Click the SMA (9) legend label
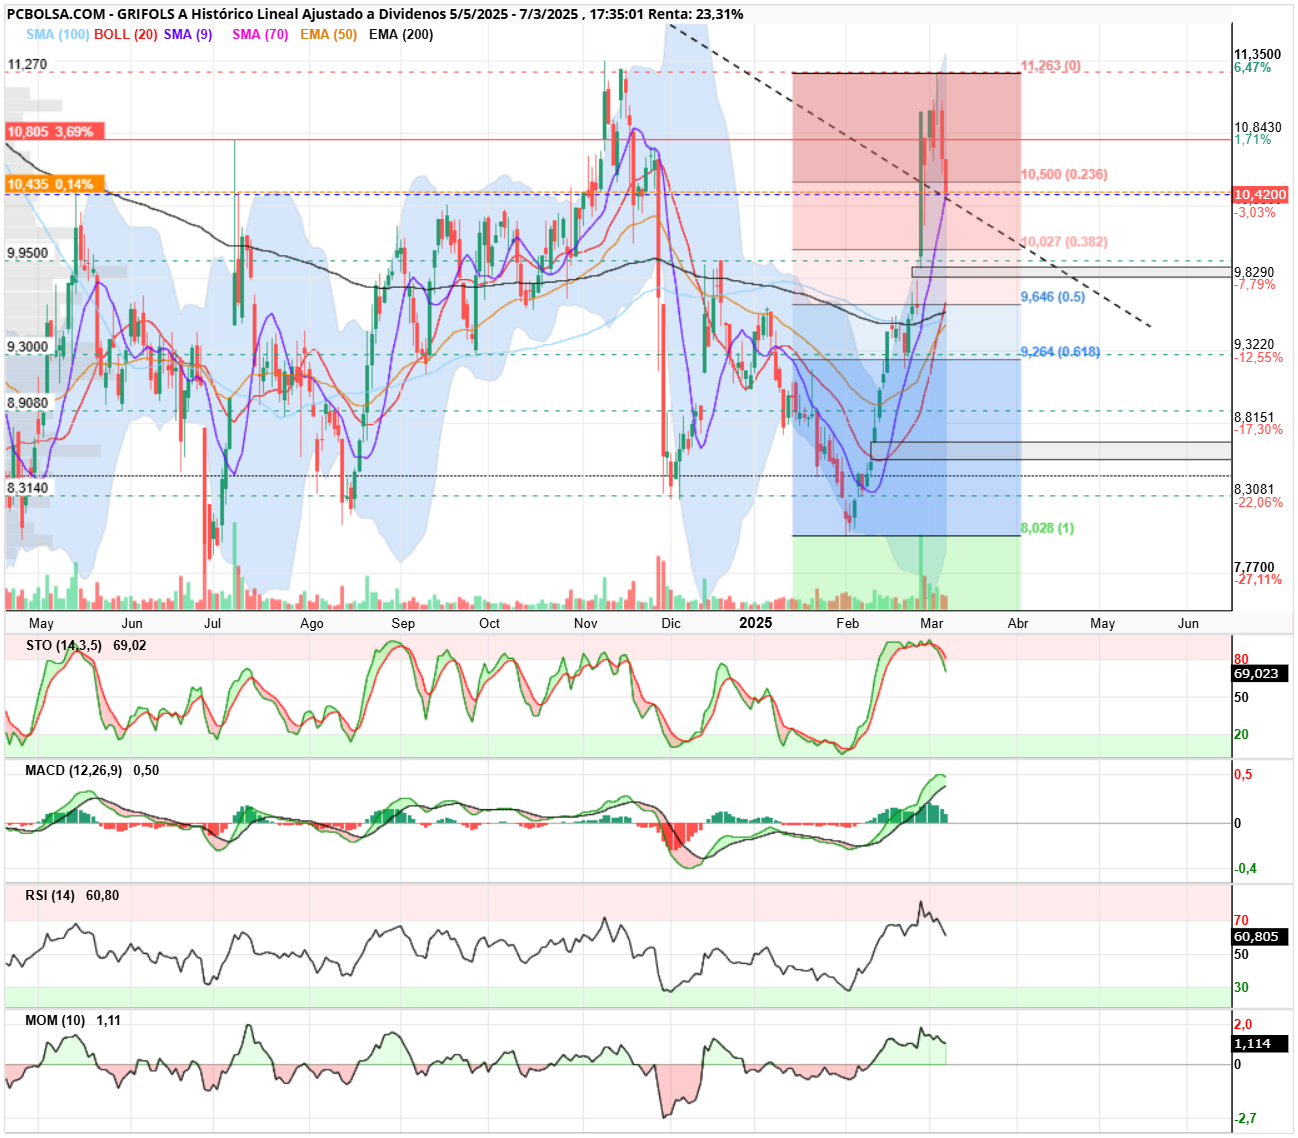The image size is (1298, 1138). click(188, 34)
